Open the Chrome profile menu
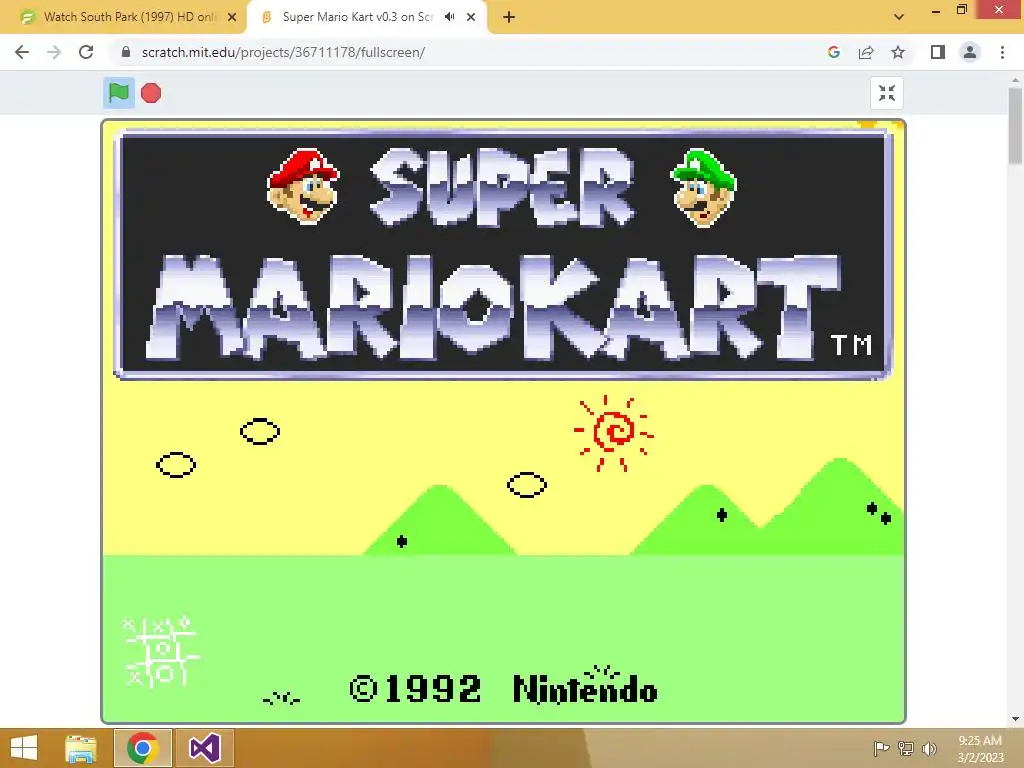This screenshot has width=1024, height=768. click(x=970, y=52)
